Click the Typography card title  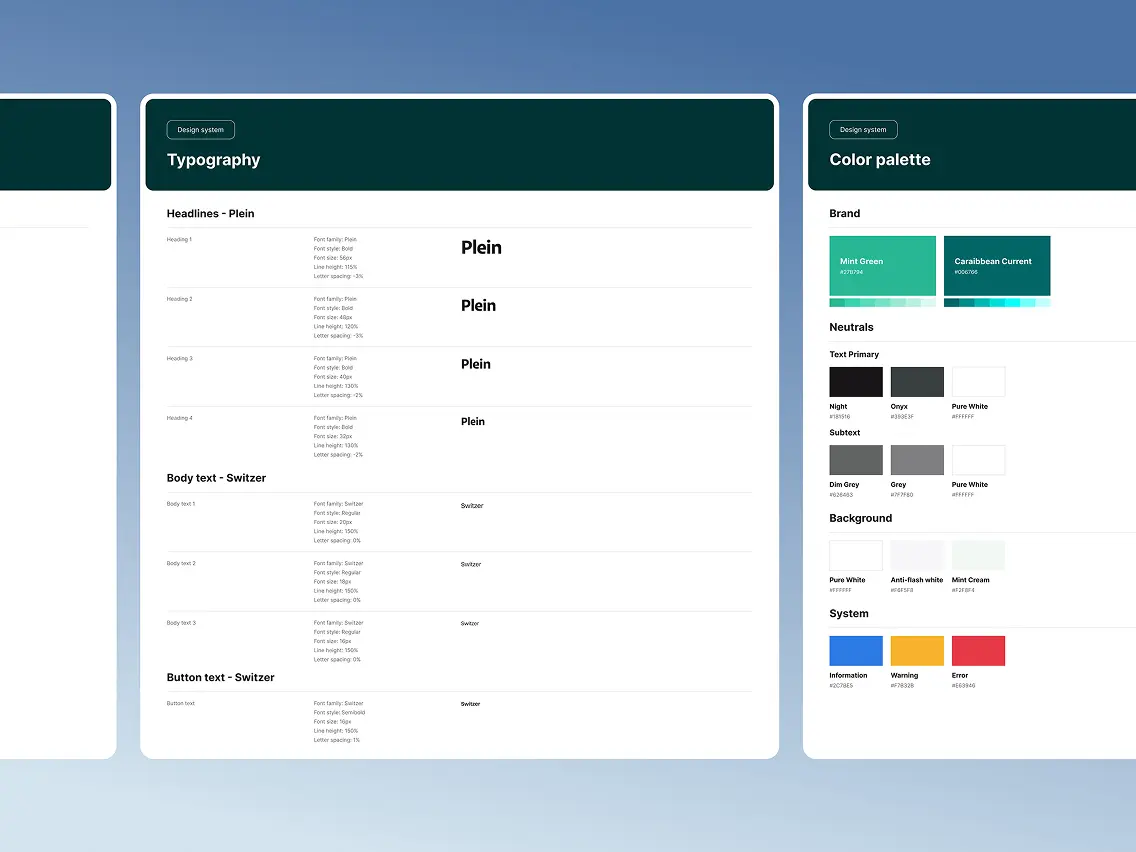[x=213, y=160]
